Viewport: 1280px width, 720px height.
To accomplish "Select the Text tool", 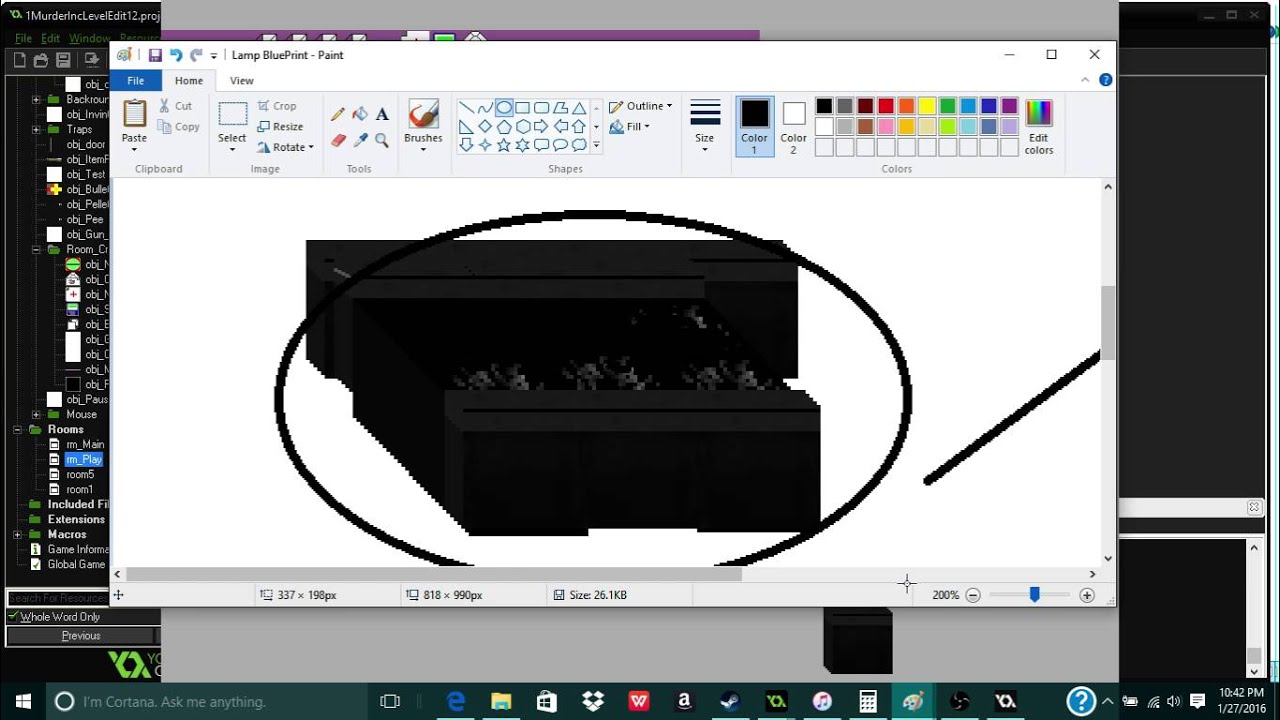I will pyautogui.click(x=382, y=114).
